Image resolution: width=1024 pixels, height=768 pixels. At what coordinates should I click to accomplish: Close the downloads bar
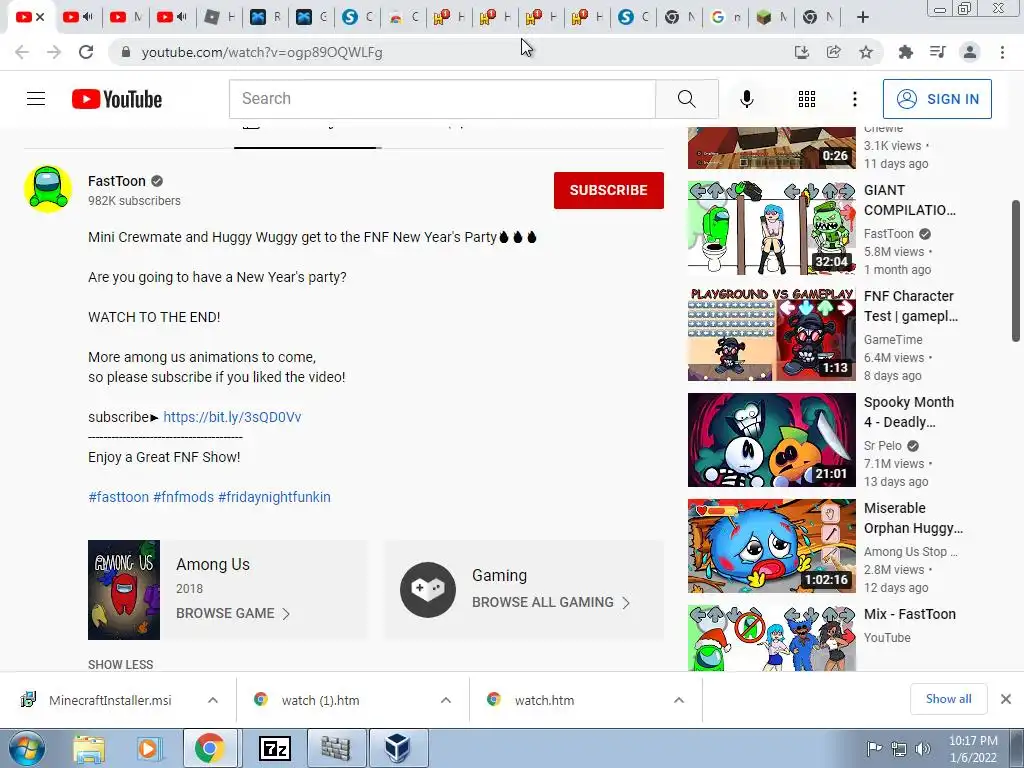[x=1006, y=699]
